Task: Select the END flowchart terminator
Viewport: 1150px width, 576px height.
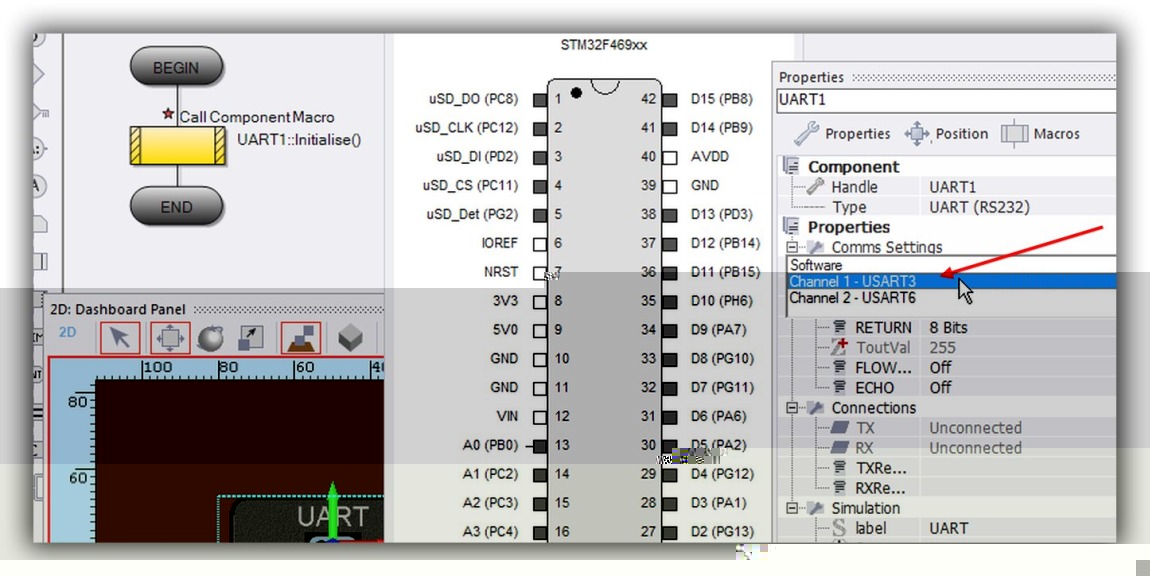Action: [x=176, y=206]
